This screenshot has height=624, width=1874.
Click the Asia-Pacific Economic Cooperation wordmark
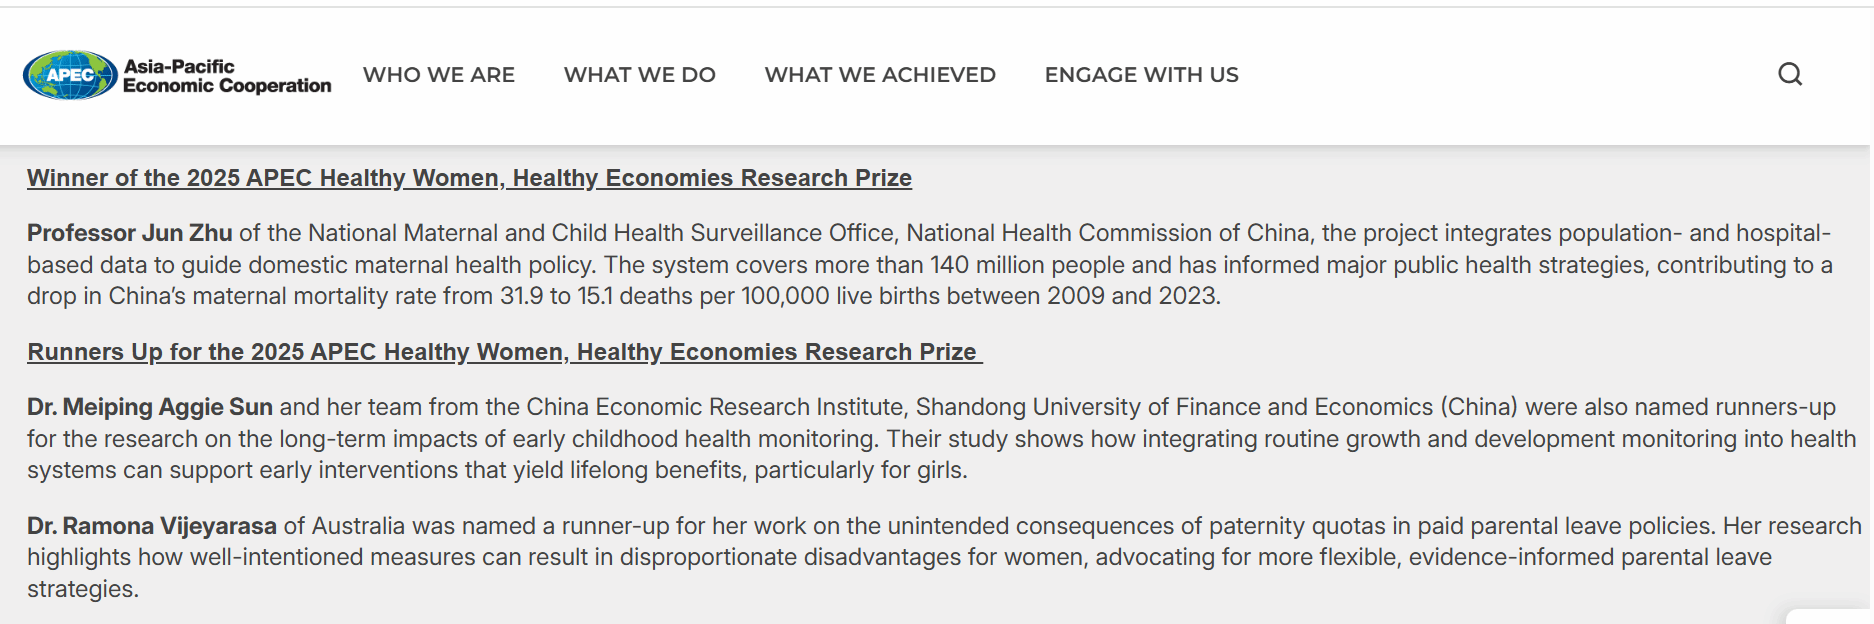(x=227, y=76)
